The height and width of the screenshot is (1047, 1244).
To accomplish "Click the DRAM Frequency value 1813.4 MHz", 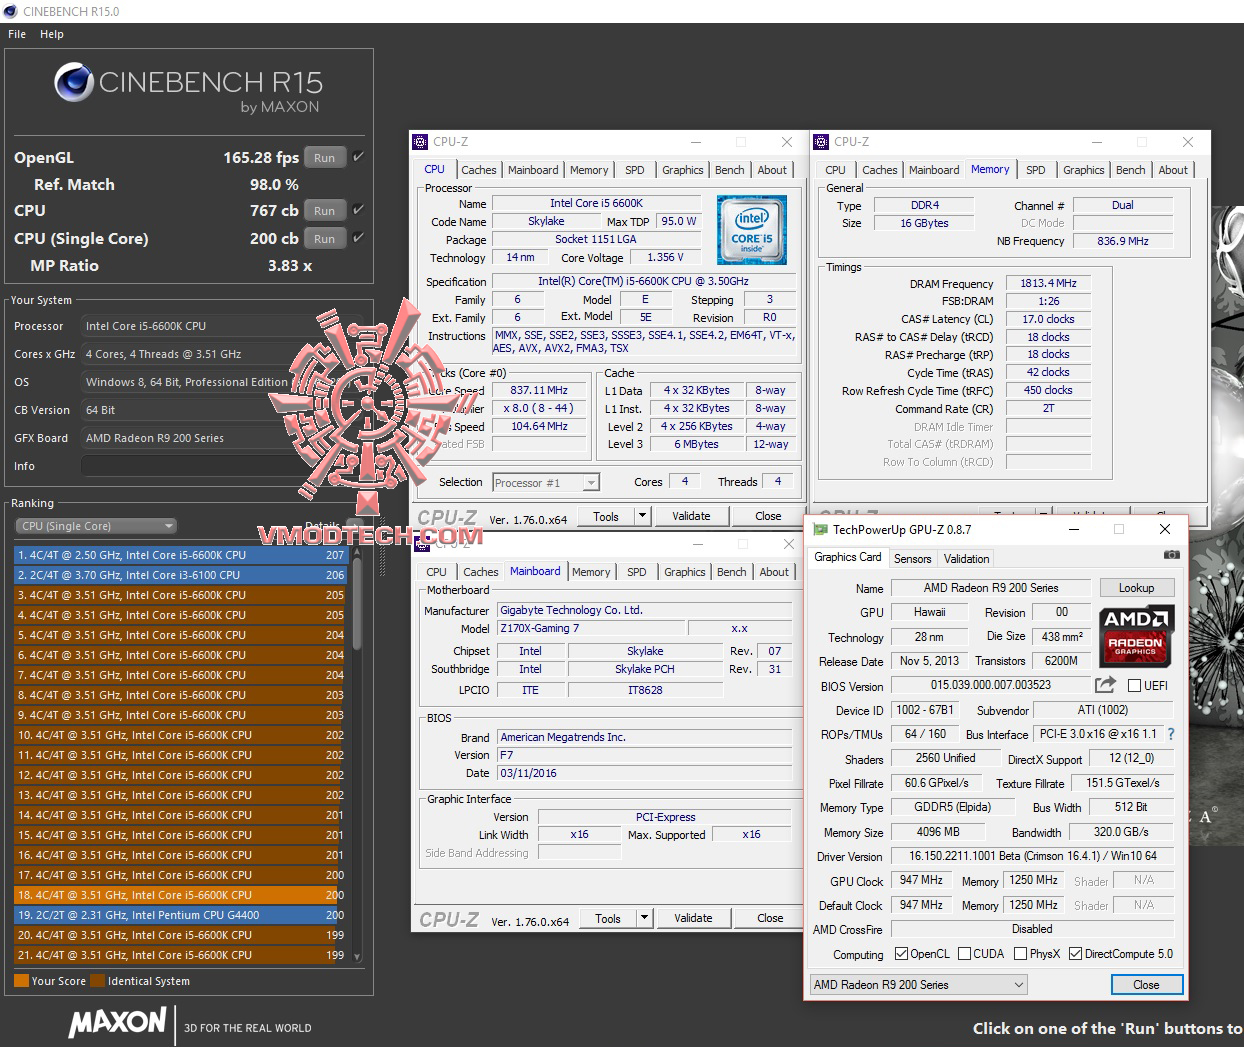I will (1048, 283).
